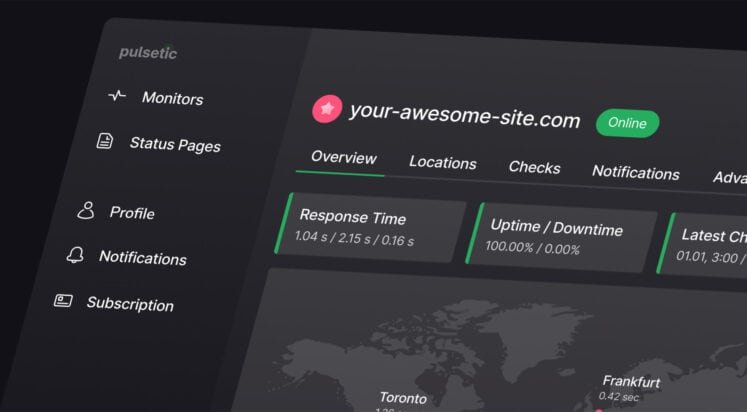Open Status Pages in the sidebar
Screen dimensions: 747x412
pos(175,144)
